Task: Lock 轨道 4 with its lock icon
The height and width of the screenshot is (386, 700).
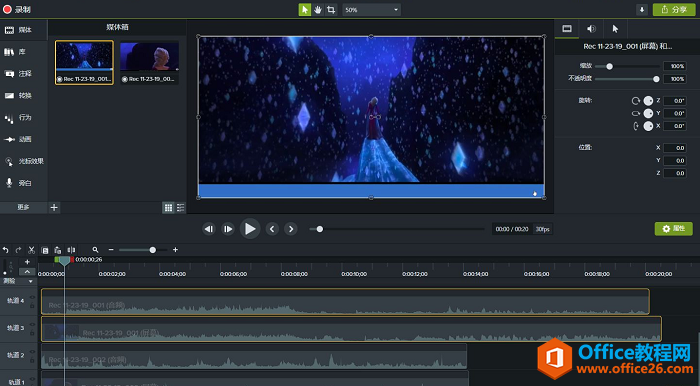Action: click(x=32, y=306)
